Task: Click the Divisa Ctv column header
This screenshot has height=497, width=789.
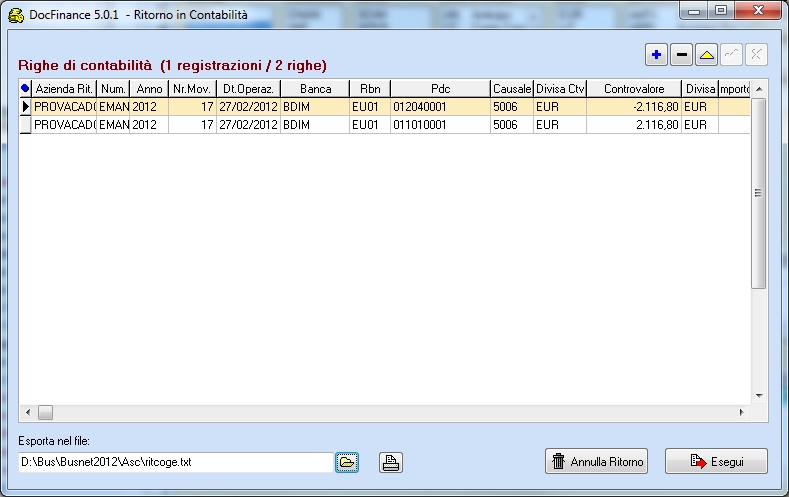Action: click(560, 89)
